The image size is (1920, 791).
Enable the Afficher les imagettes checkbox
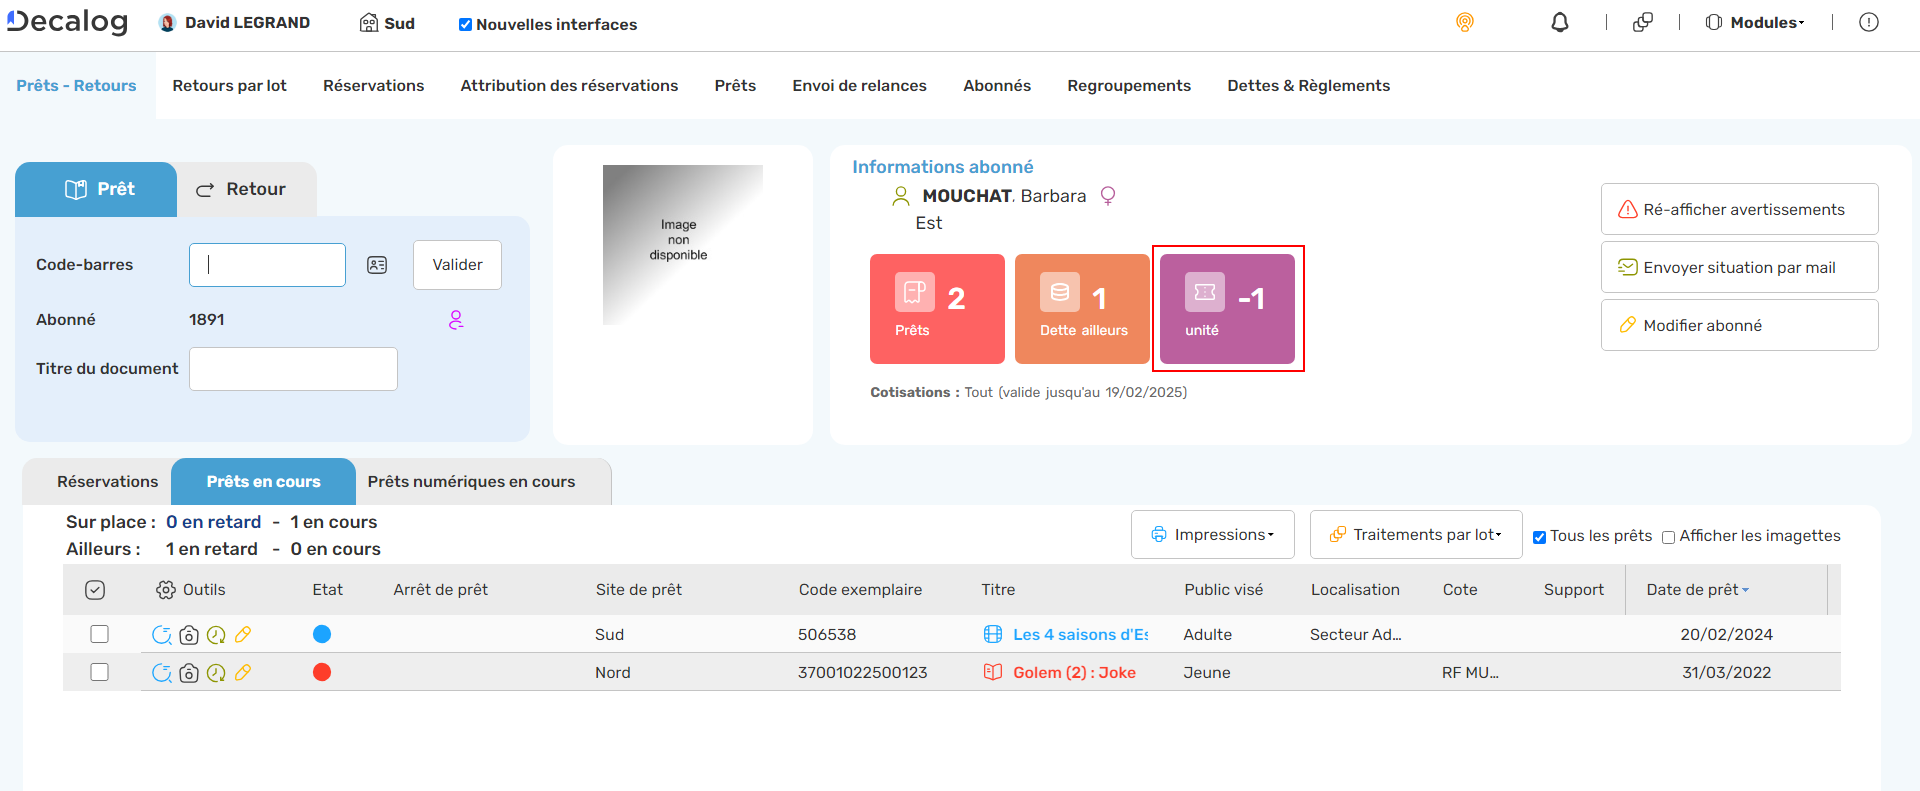(1668, 537)
